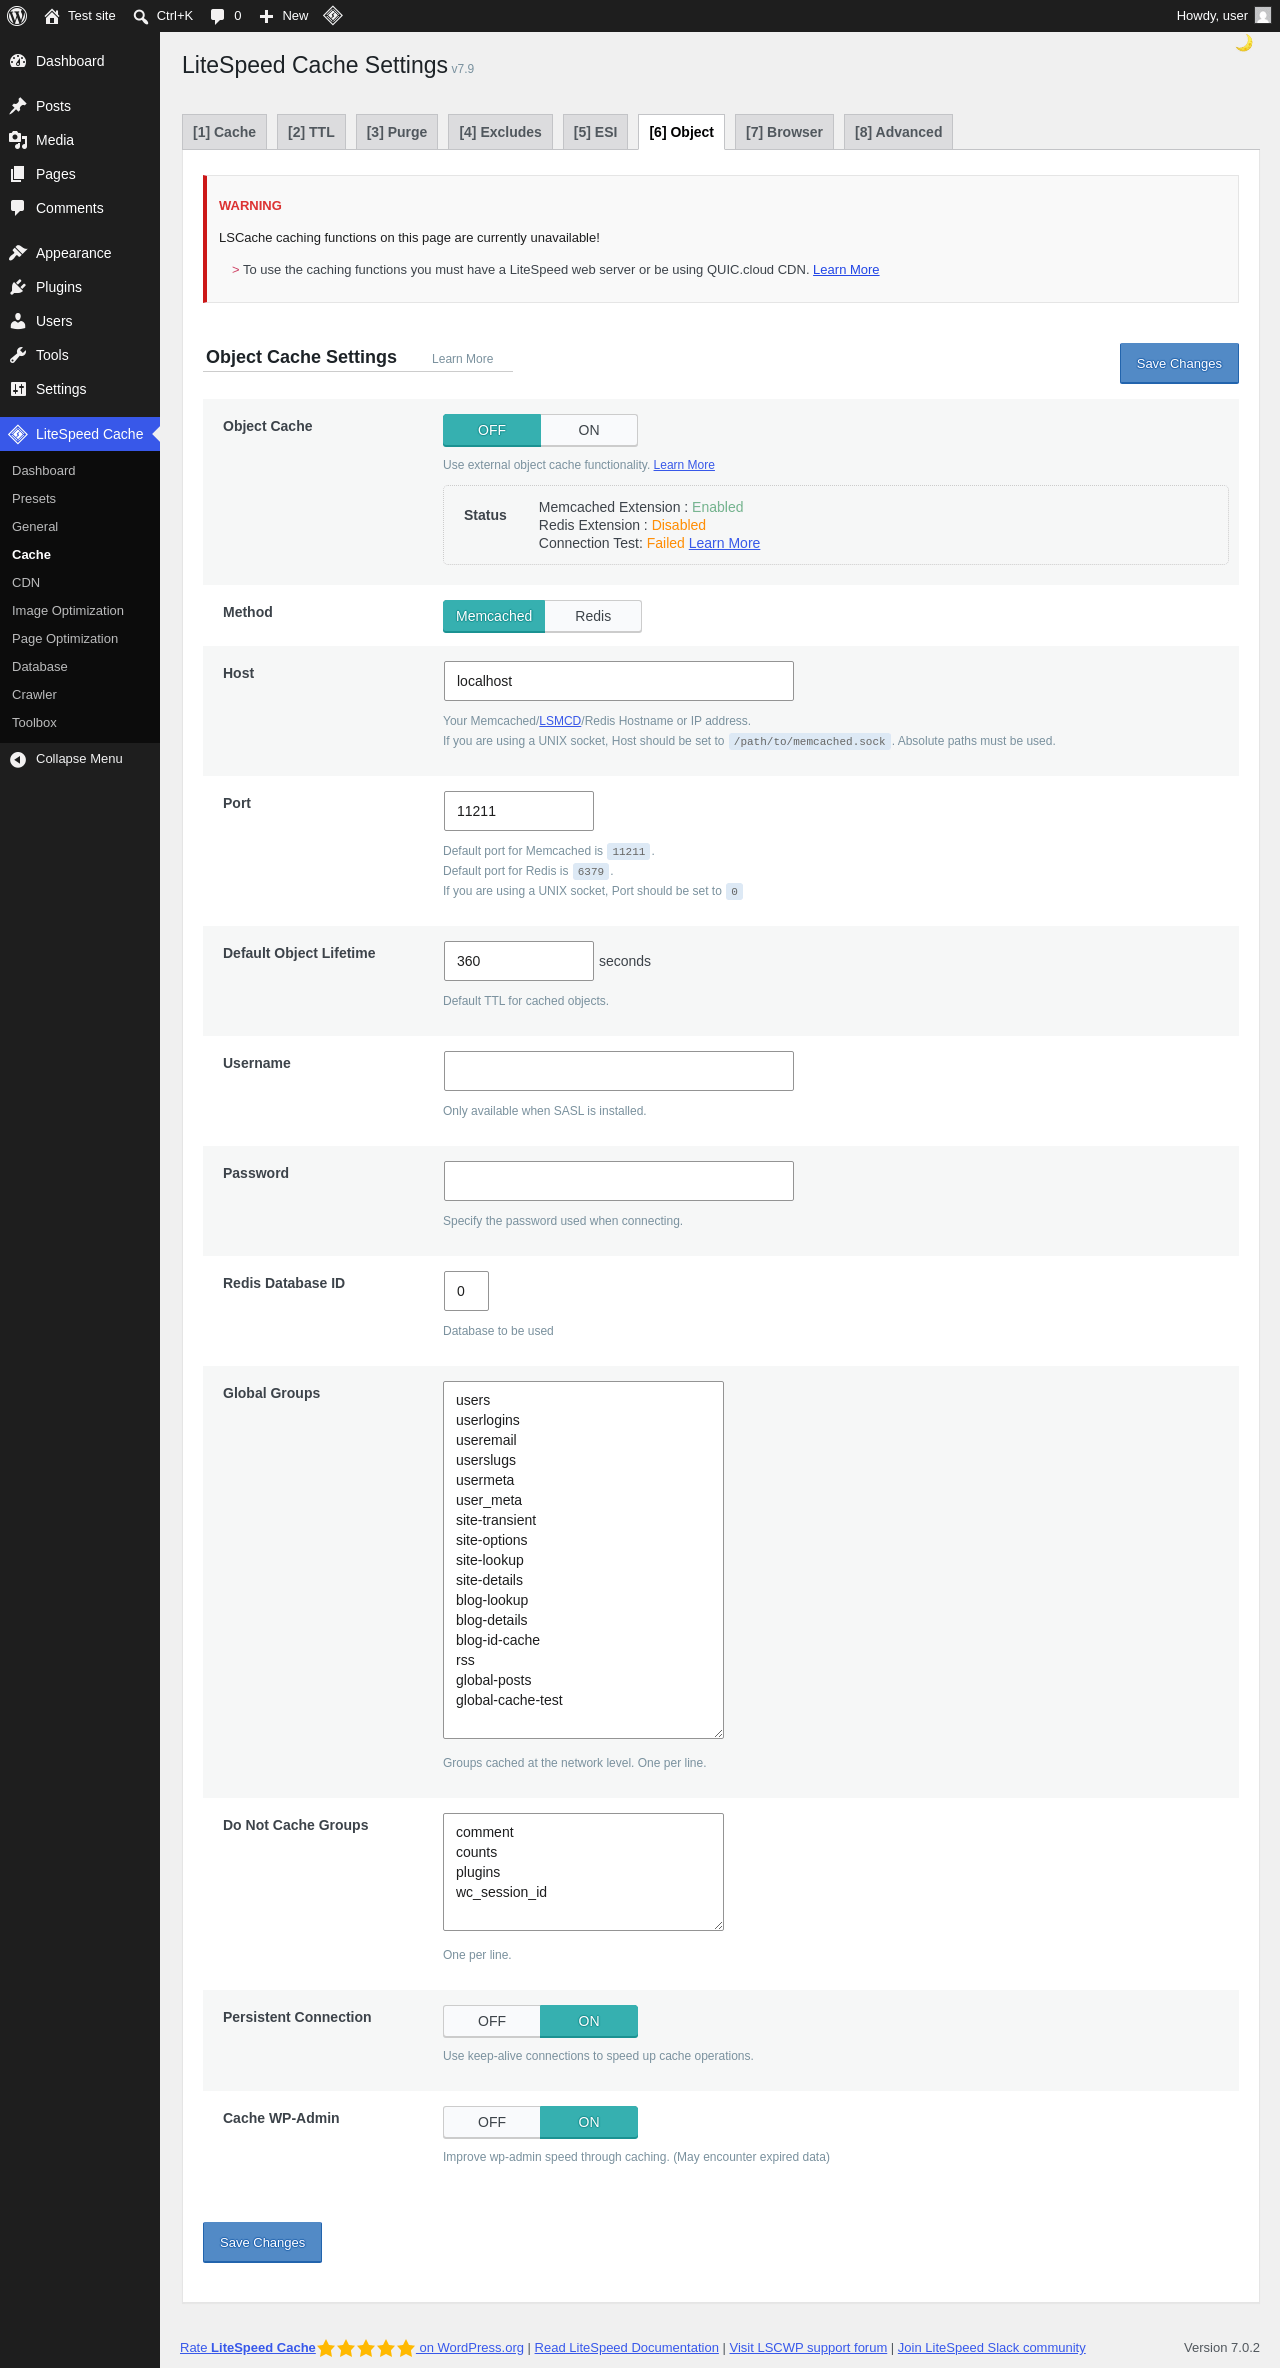Click into the Host input field

coord(619,681)
